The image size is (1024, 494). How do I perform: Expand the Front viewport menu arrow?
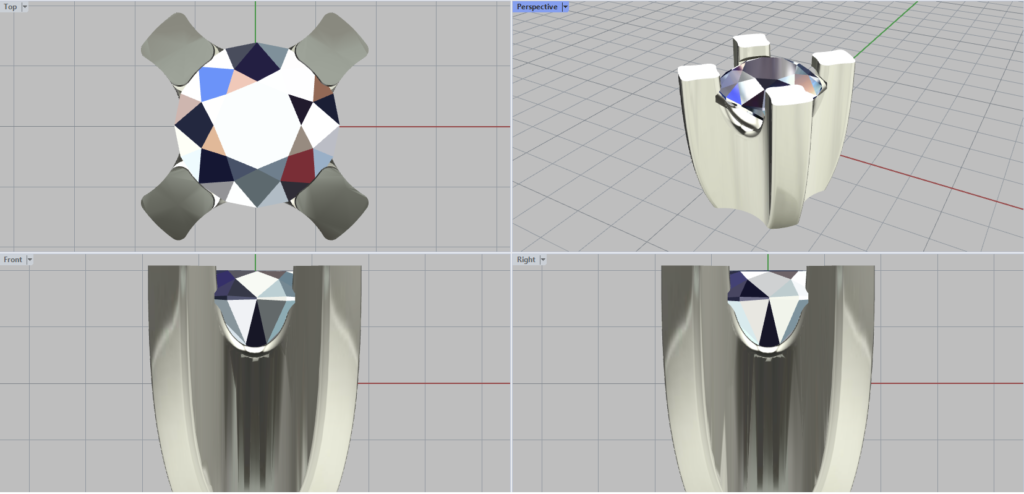click(x=30, y=259)
